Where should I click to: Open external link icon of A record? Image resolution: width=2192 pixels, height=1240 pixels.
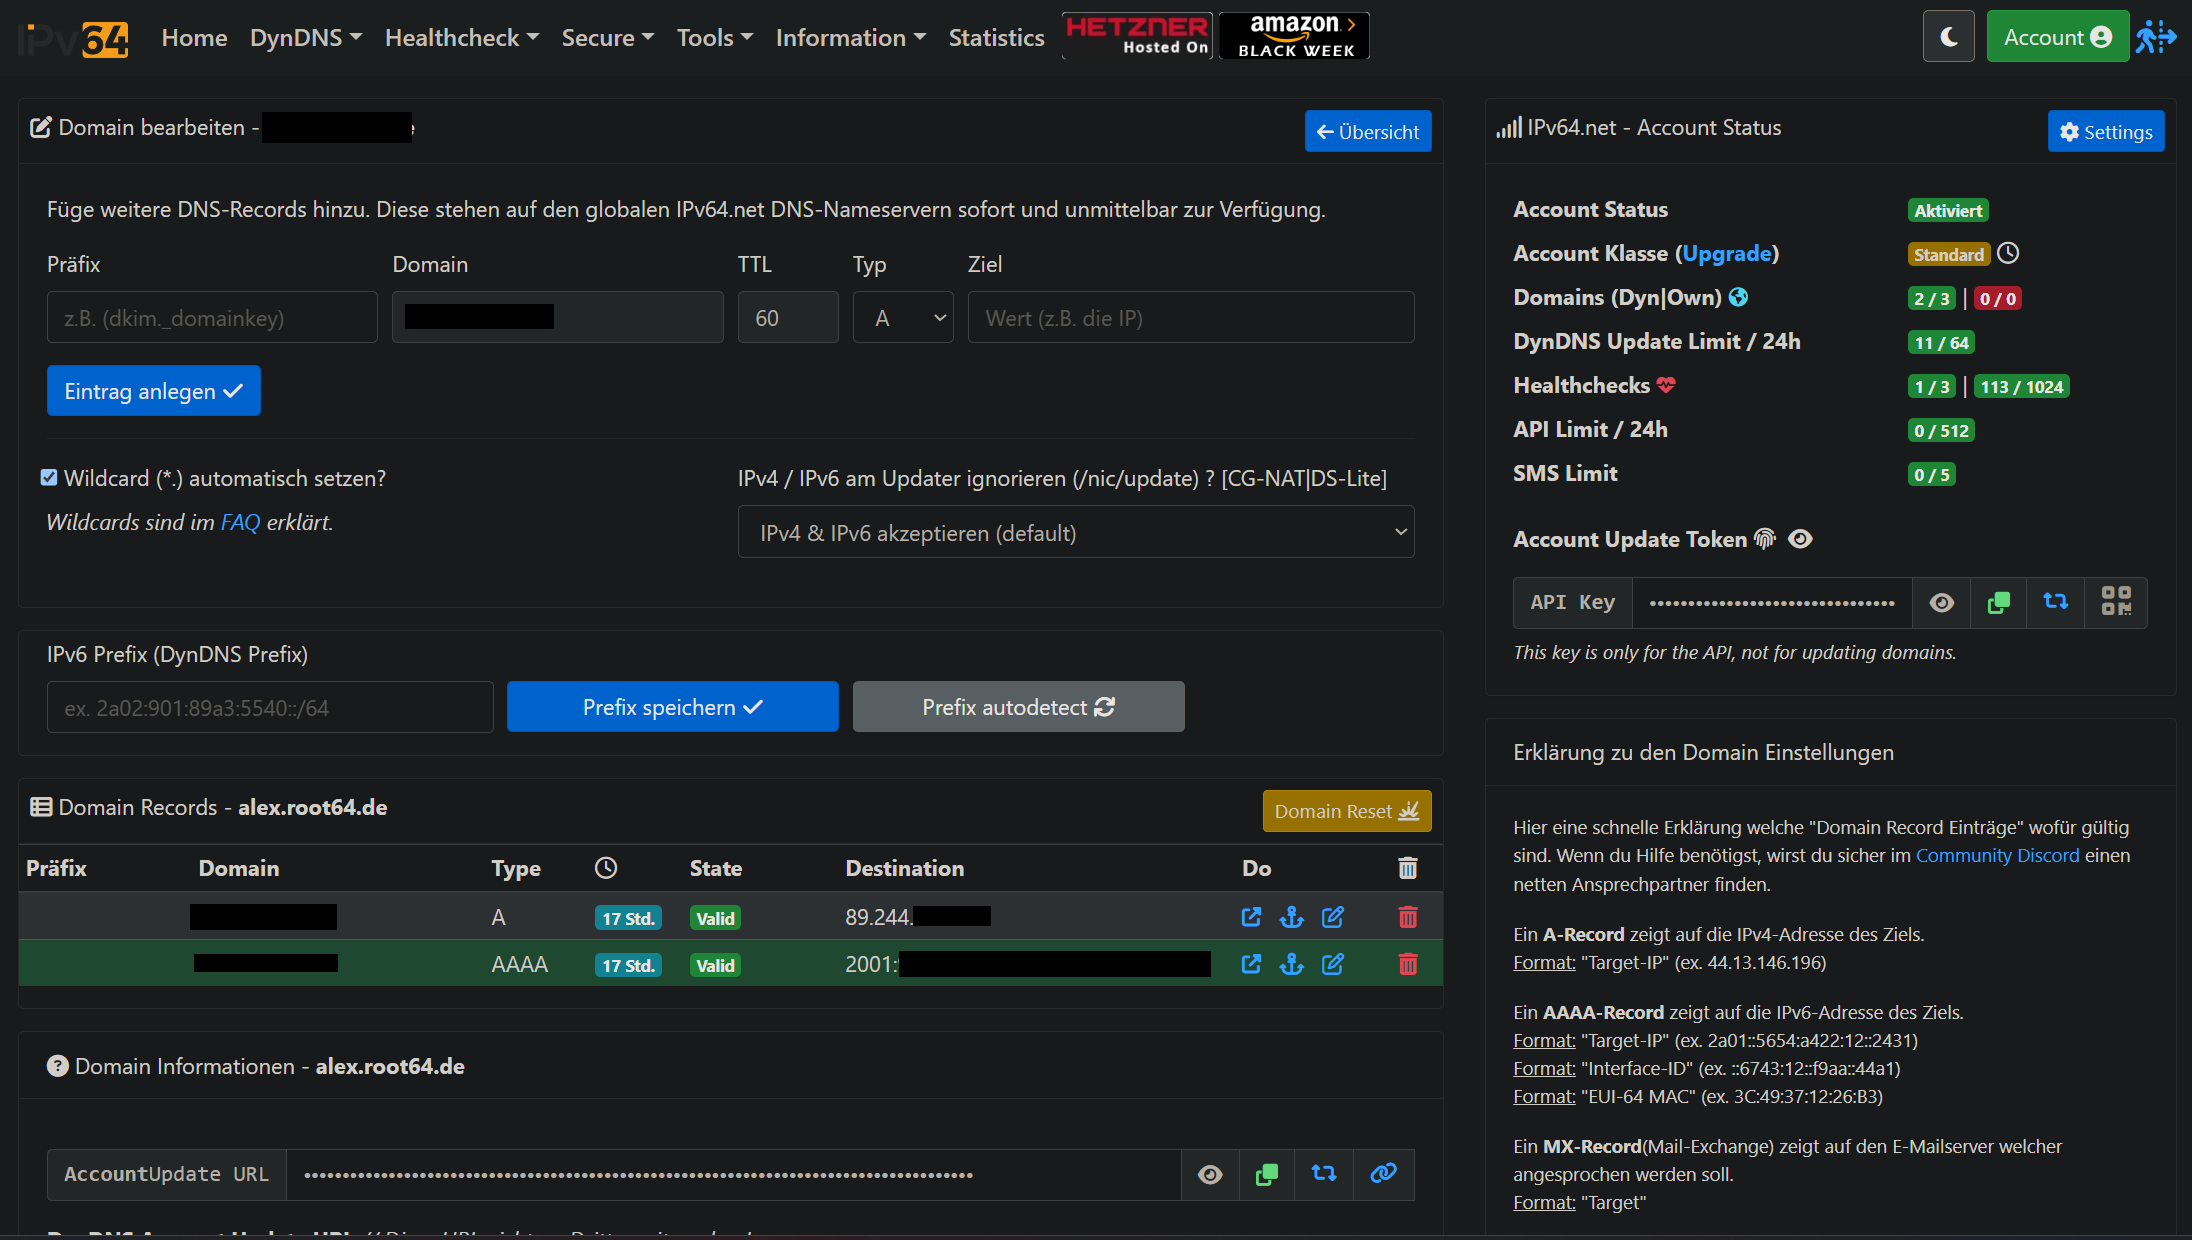pos(1251,917)
